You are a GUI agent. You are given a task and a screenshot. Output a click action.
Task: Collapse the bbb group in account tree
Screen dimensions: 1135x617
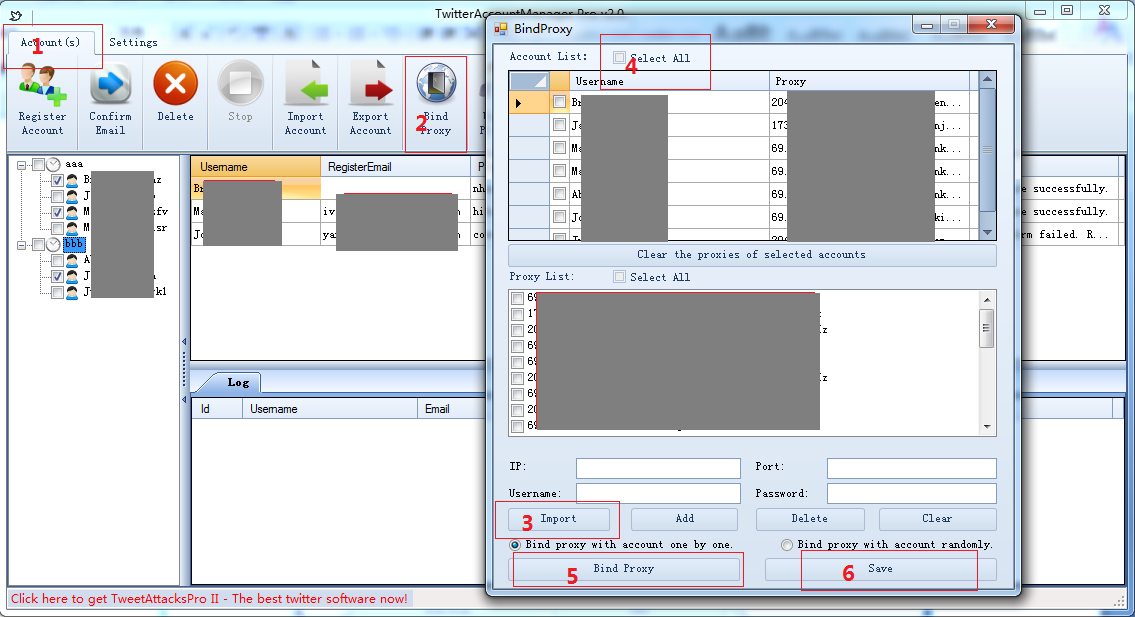click(22, 245)
